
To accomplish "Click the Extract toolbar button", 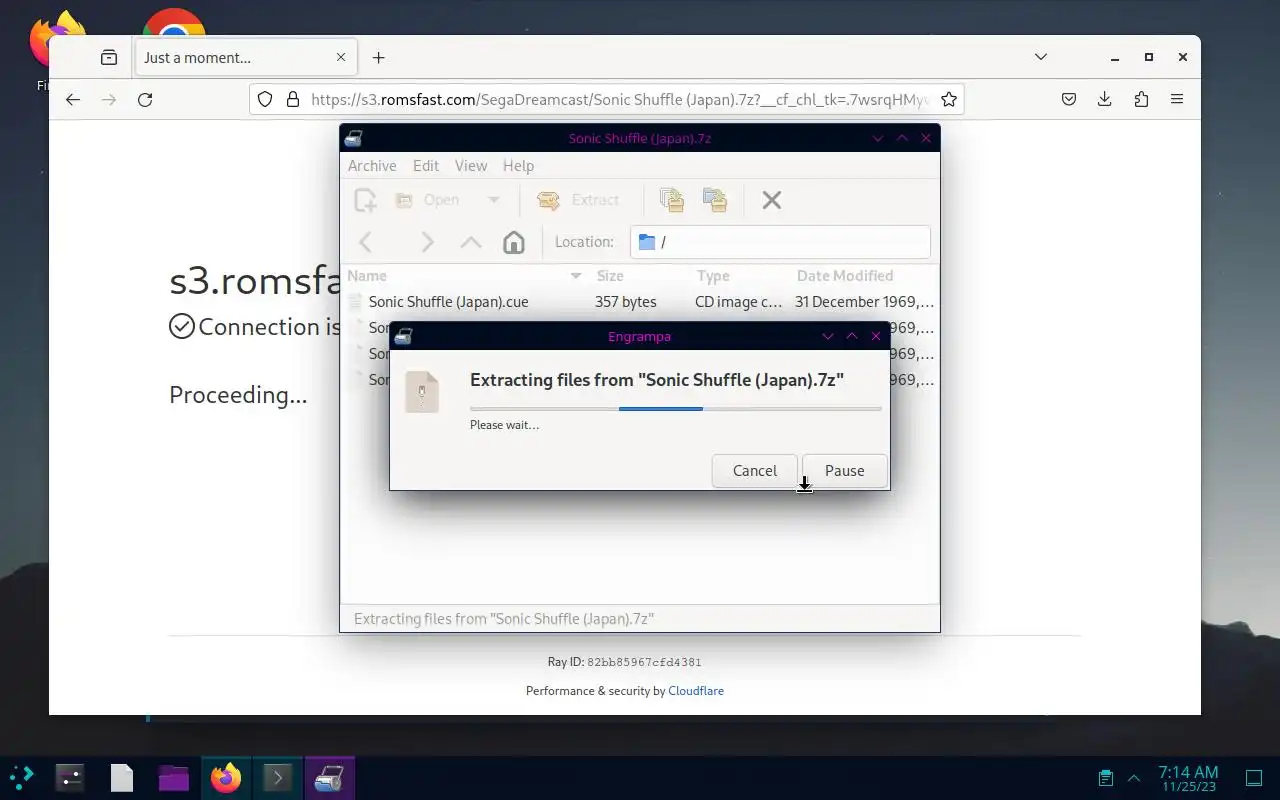I will 579,200.
